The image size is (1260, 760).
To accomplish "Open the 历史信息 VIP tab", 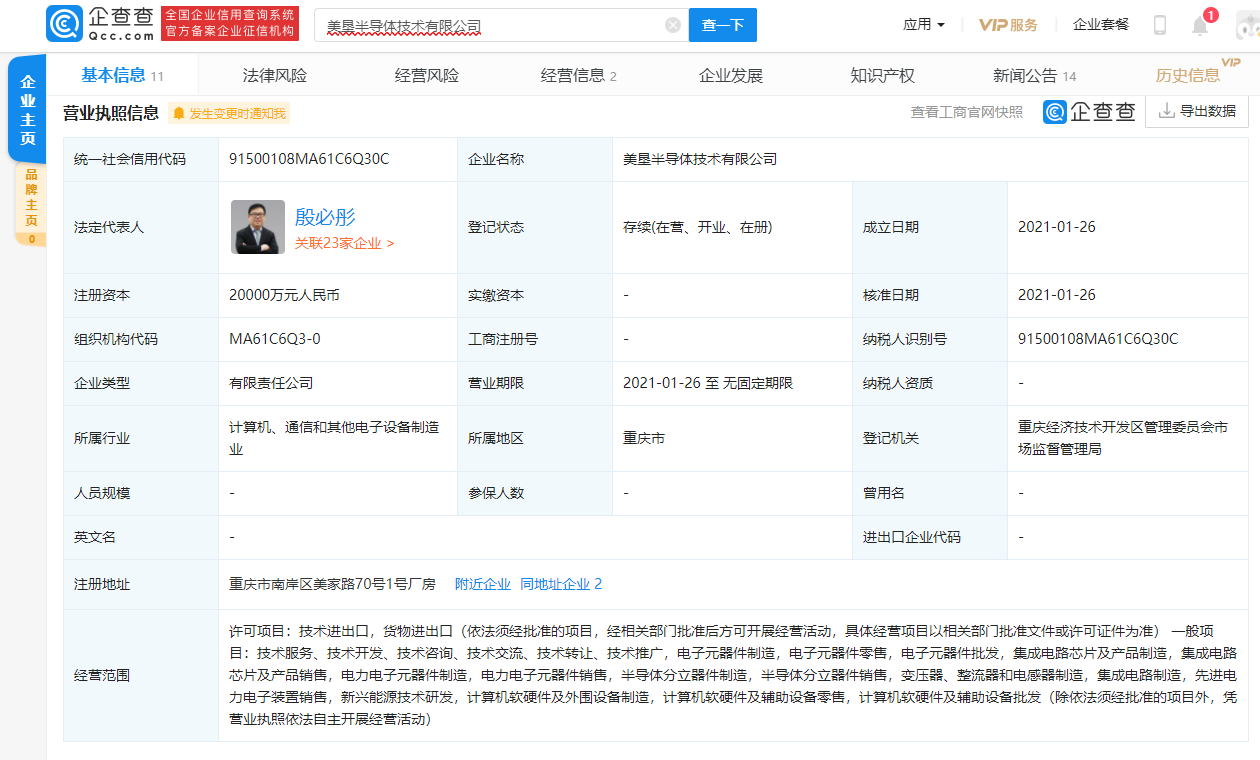I will tap(1190, 75).
